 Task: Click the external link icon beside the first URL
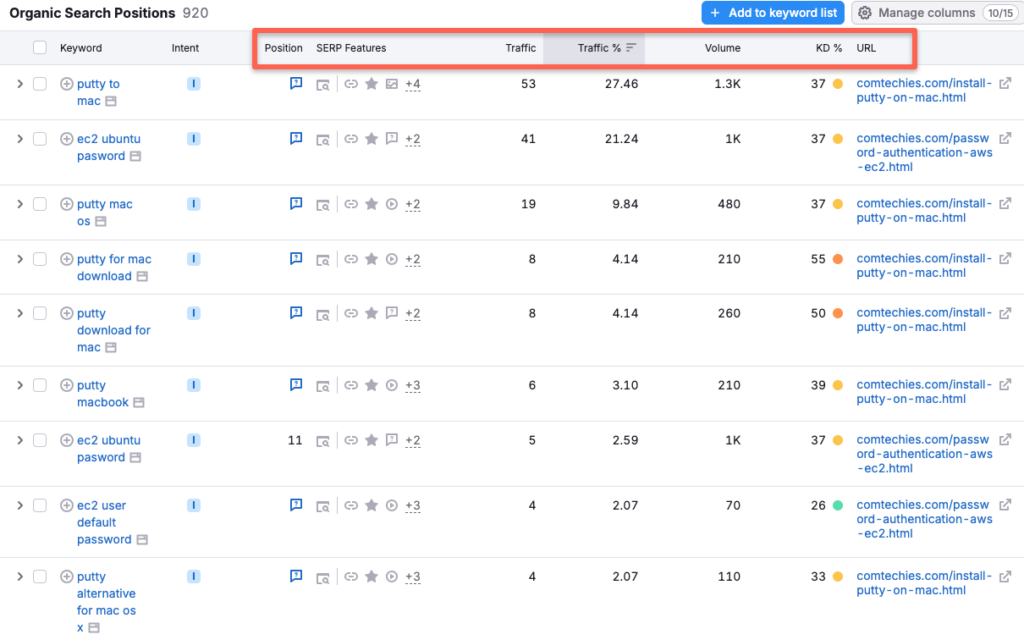point(1007,84)
